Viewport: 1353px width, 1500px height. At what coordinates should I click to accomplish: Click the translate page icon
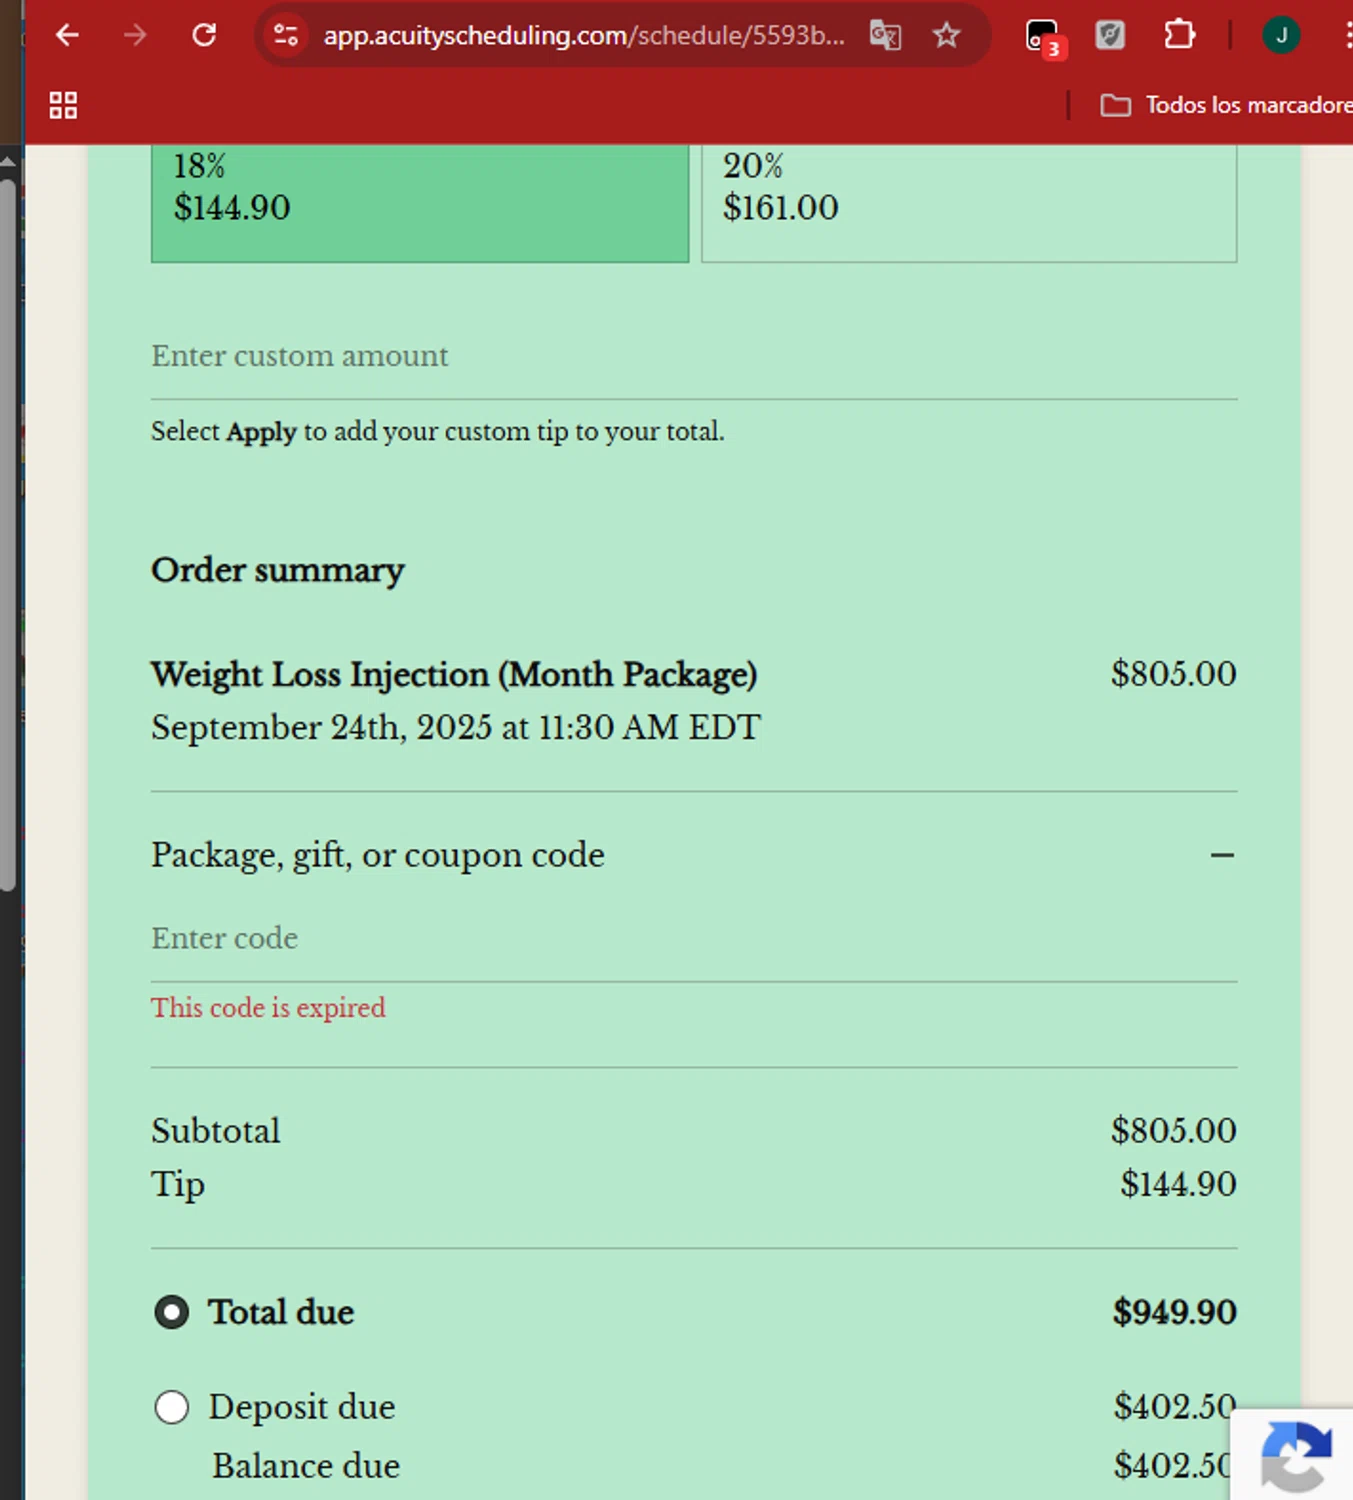(x=885, y=36)
